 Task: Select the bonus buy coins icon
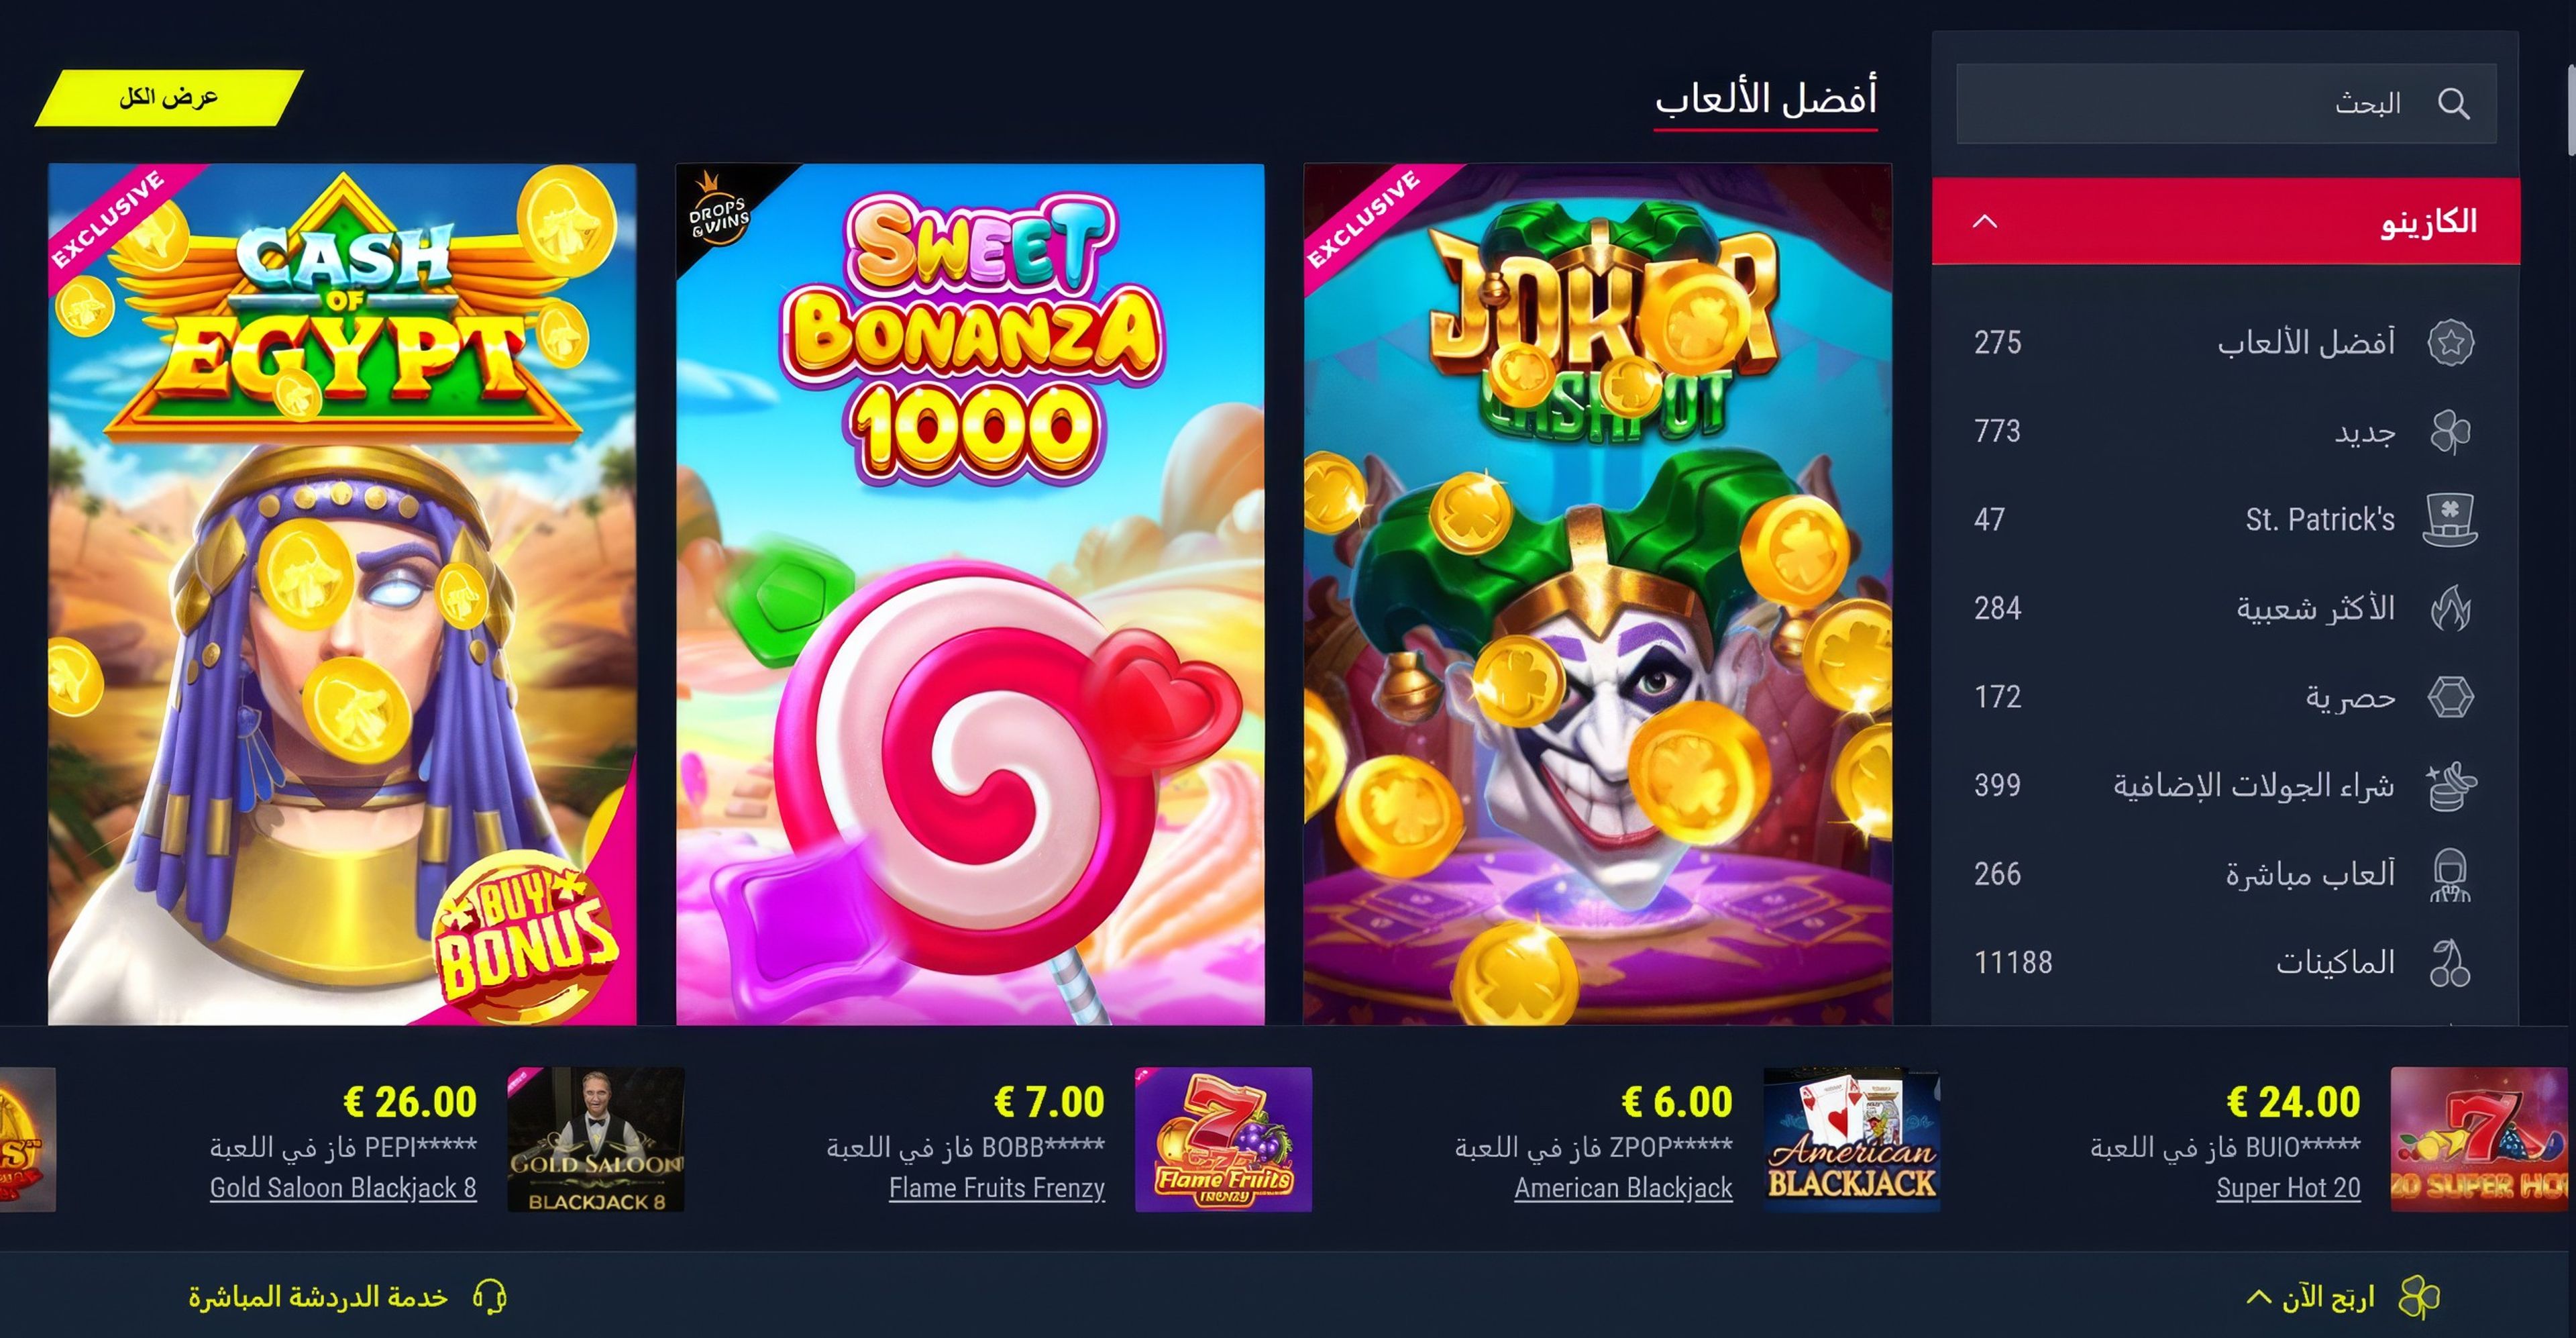click(2450, 786)
